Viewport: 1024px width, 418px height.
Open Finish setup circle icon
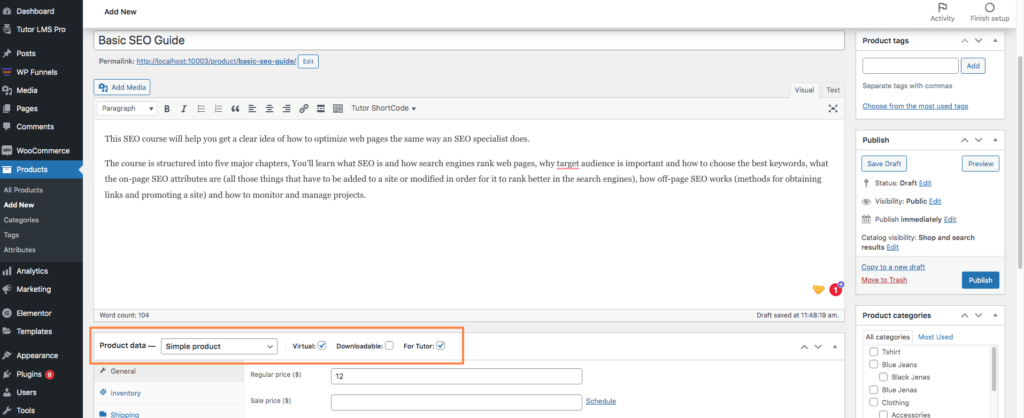point(989,8)
